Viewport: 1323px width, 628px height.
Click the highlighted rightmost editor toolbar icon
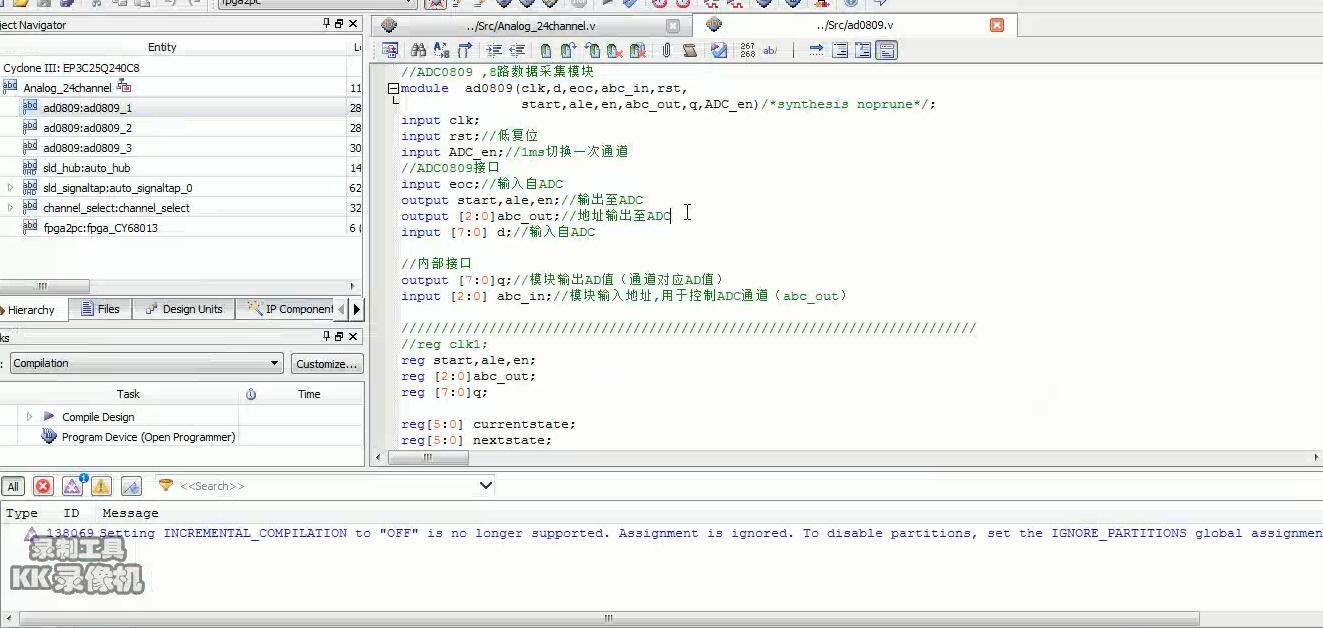[886, 50]
